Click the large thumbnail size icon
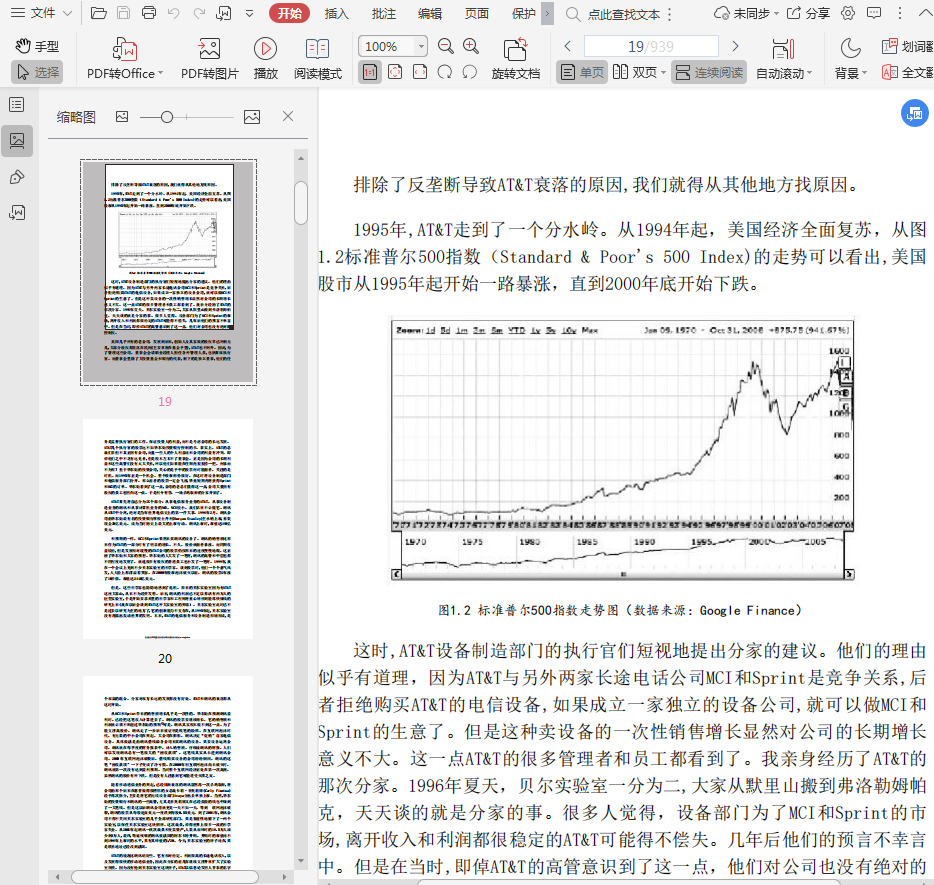934x885 pixels. (252, 117)
